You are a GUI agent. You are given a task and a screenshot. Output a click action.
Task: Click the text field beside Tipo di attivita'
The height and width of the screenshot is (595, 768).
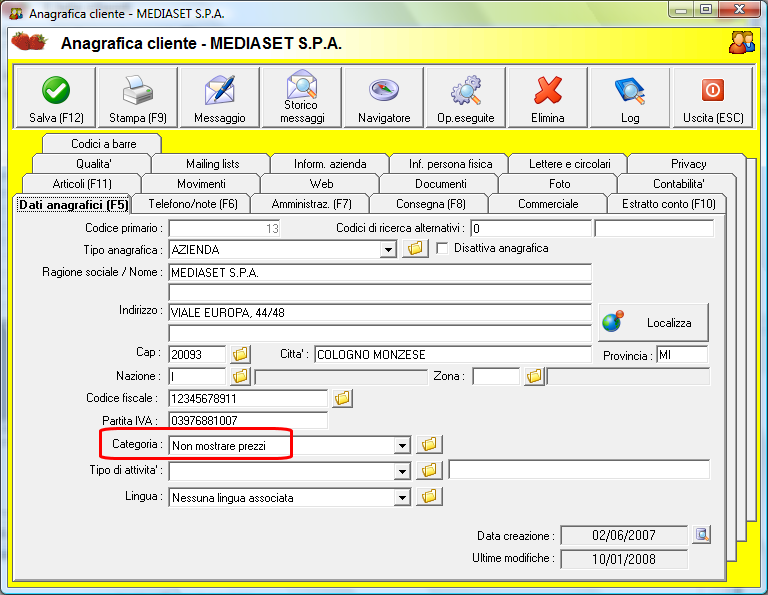tap(579, 469)
